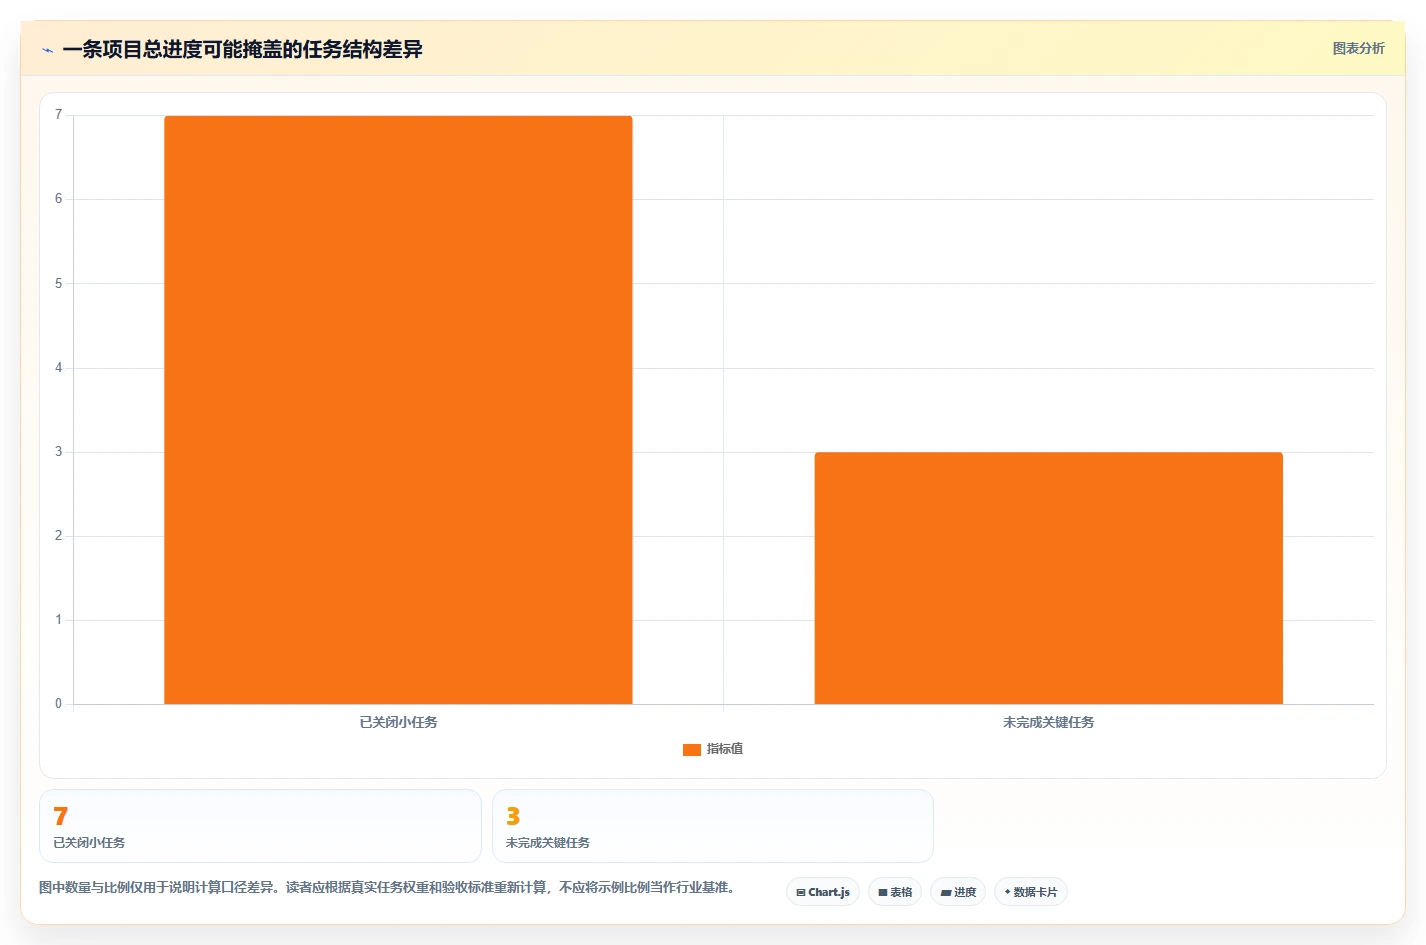
Task: Click the y-axis value 0
Action: 58,704
